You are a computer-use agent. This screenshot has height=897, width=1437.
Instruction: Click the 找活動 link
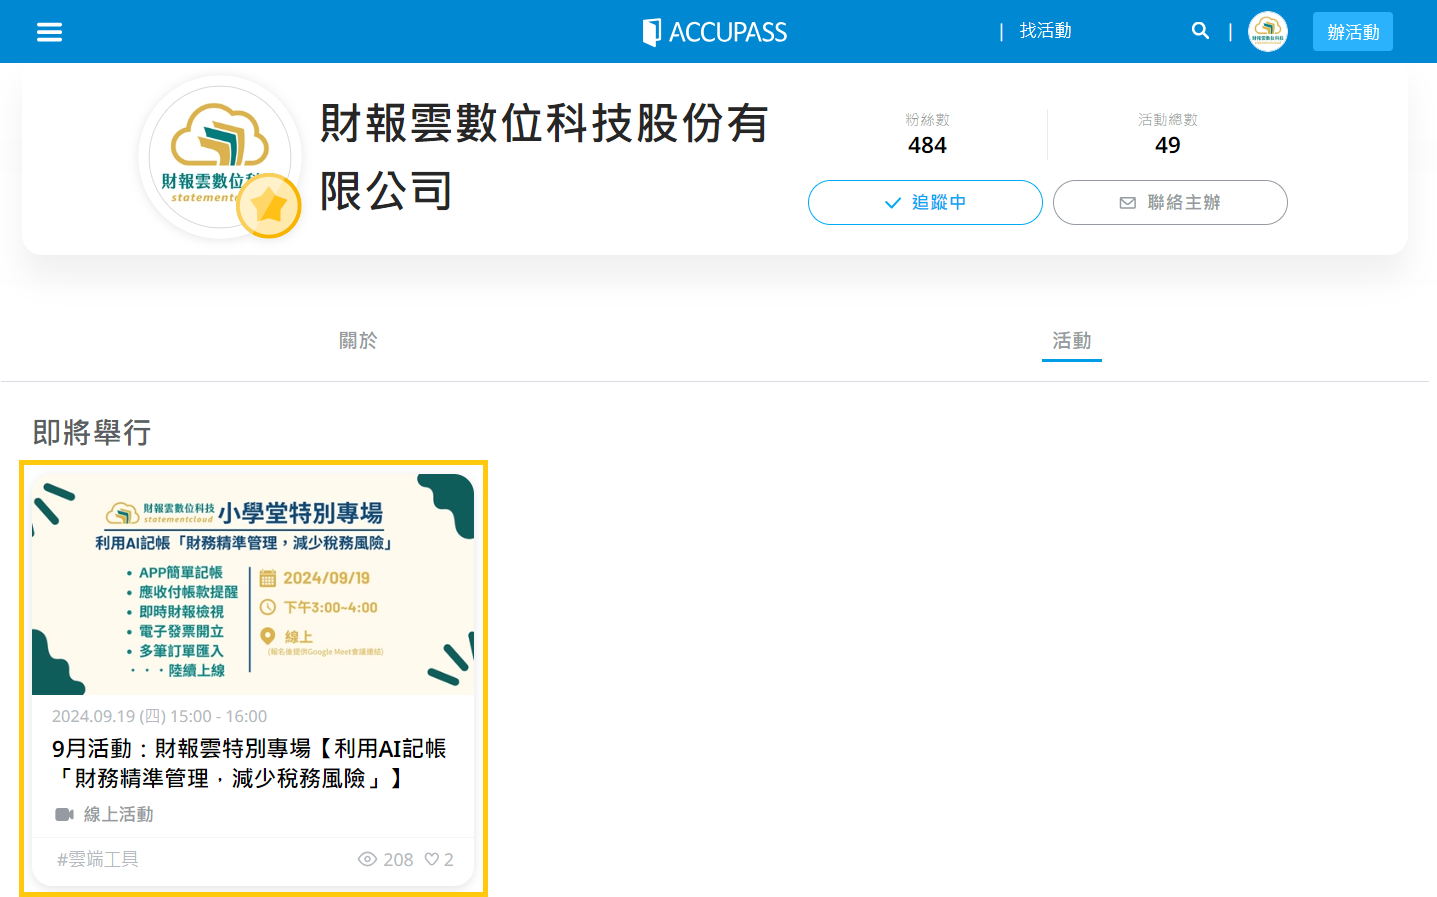pyautogui.click(x=1045, y=31)
